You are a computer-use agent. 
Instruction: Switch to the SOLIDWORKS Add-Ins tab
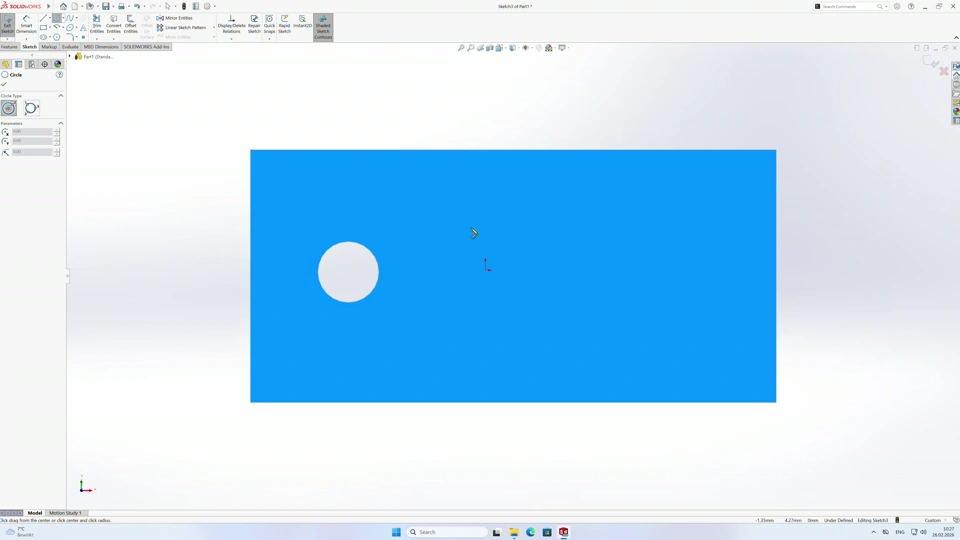[146, 47]
